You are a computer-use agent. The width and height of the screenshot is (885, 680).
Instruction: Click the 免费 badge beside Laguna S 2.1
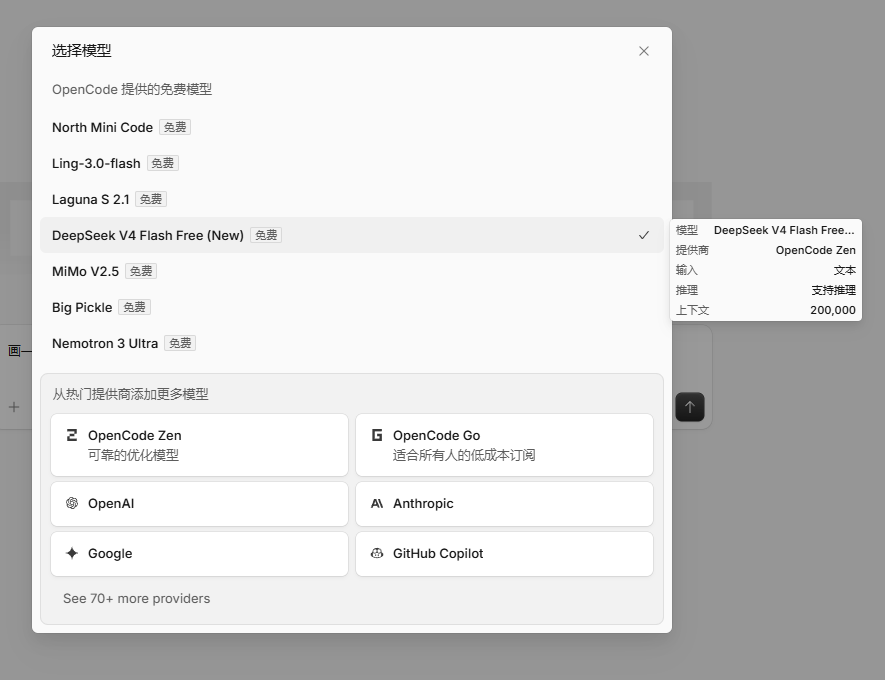click(x=151, y=199)
